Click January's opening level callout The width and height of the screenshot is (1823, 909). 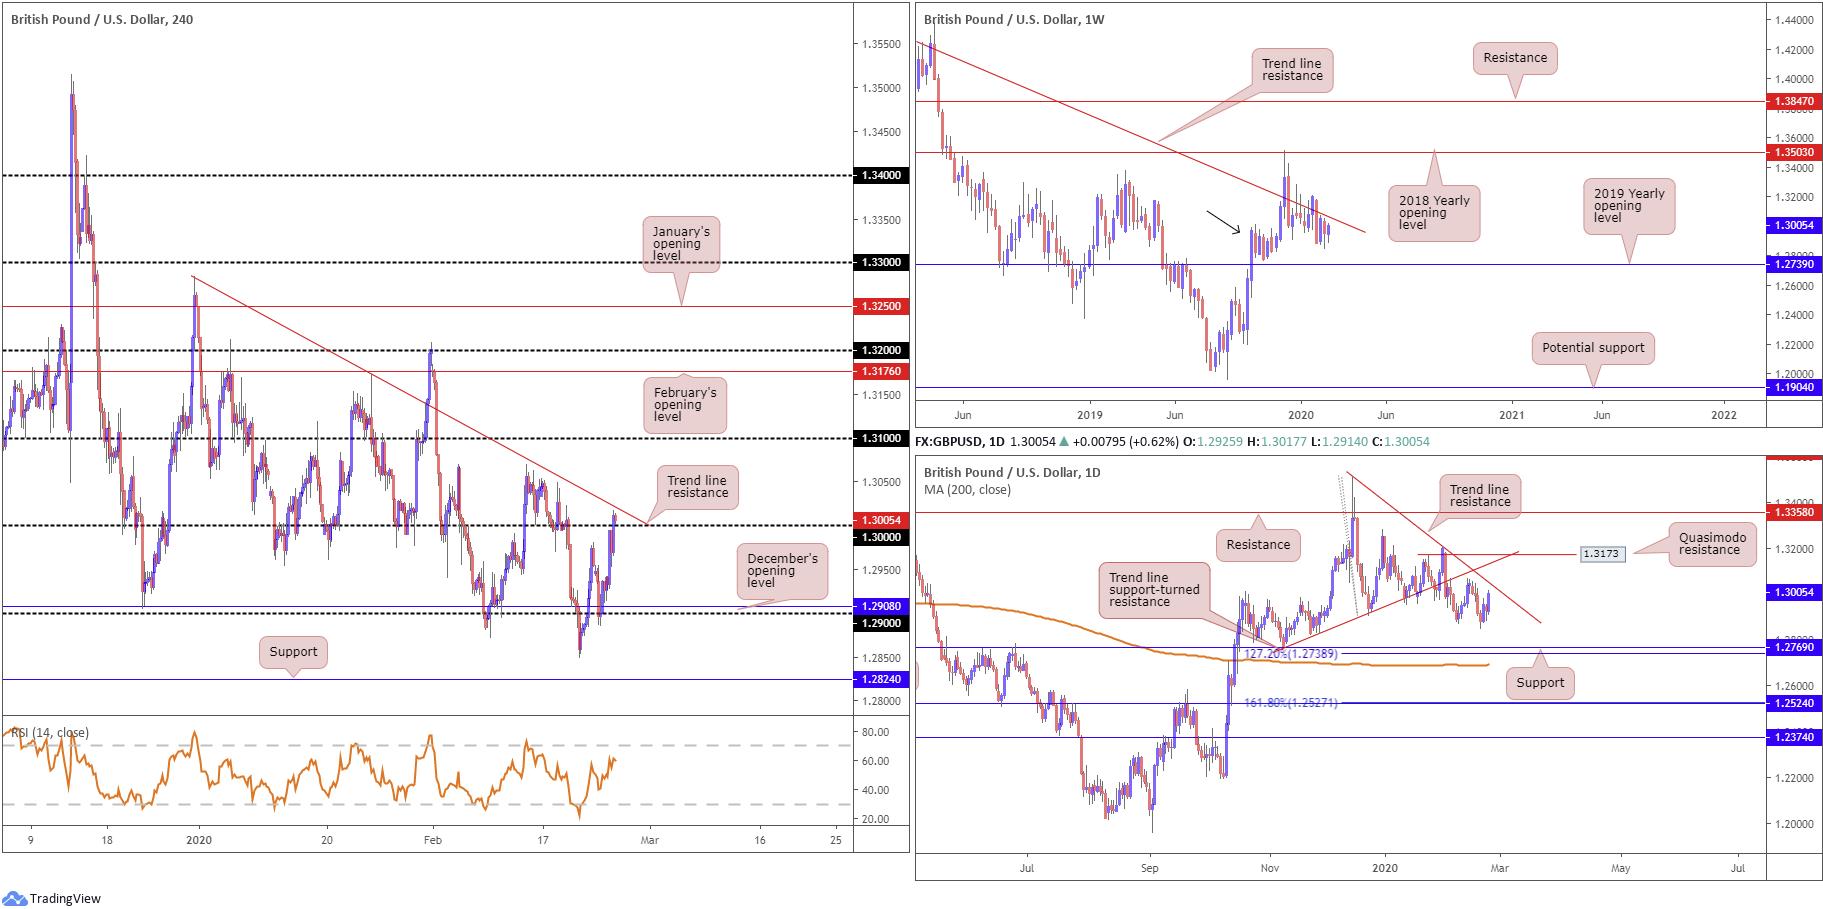[x=680, y=244]
